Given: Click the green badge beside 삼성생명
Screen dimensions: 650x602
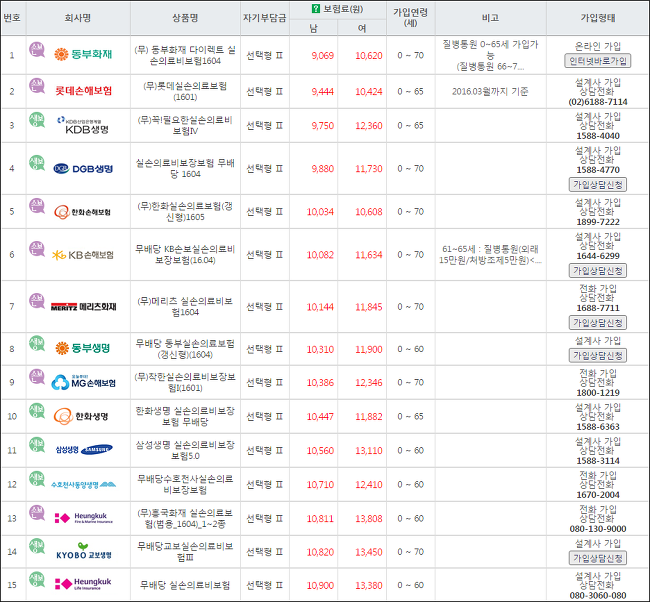Looking at the screenshot, I should point(37,444).
